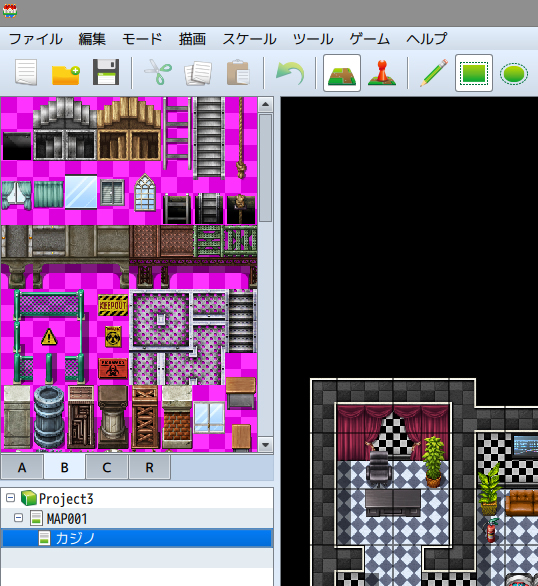This screenshot has height=586, width=538.
Task: Undo with the green arrow icon
Action: pos(290,73)
